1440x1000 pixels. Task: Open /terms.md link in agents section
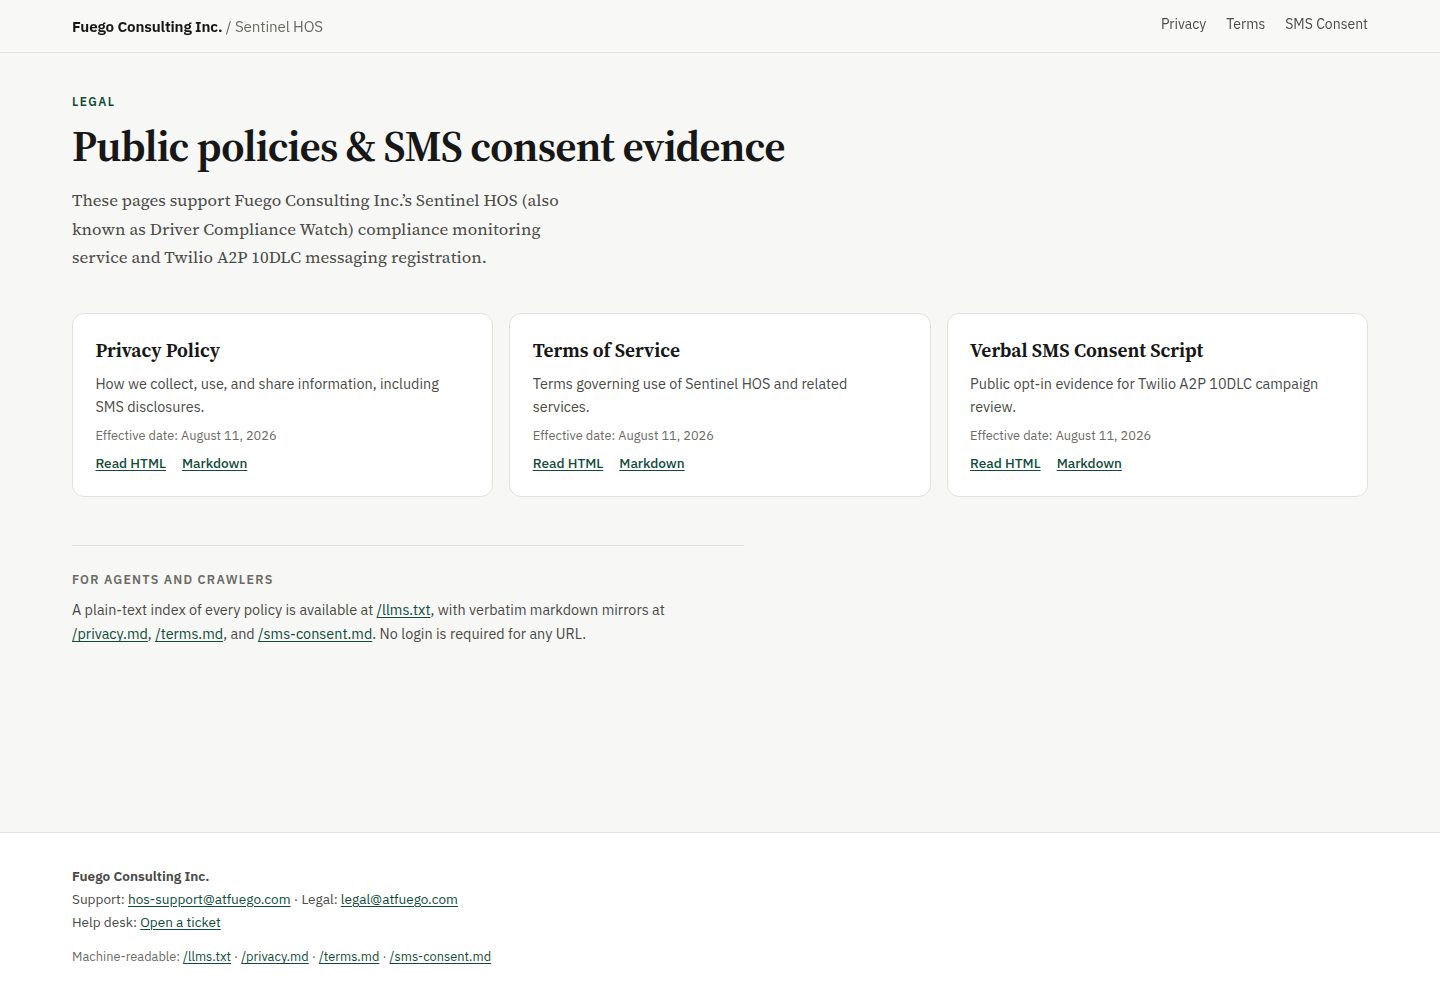[x=189, y=634]
